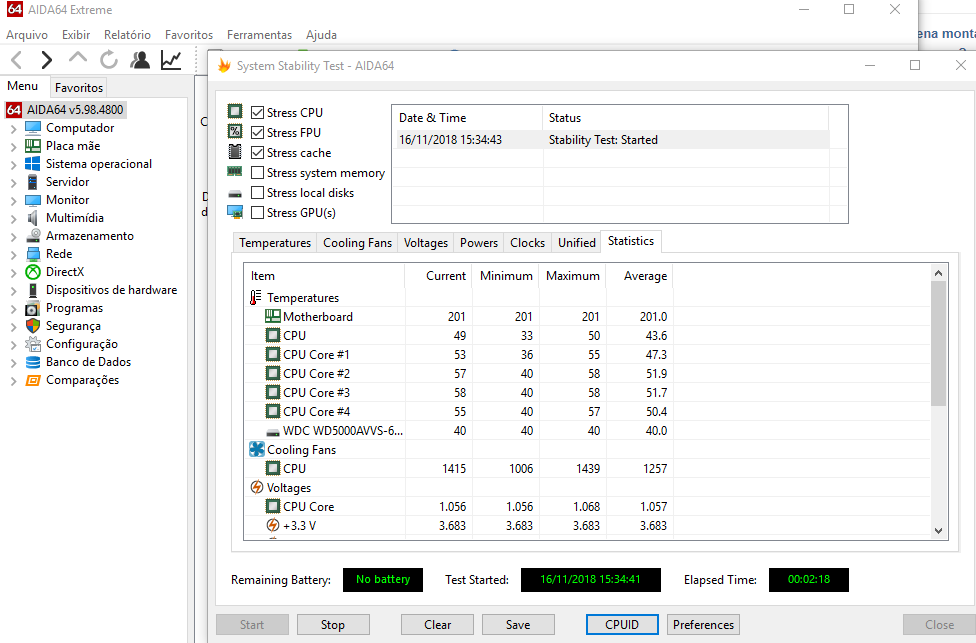Image resolution: width=976 pixels, height=643 pixels.
Task: Click the Up arrow toolbar icon
Action: (x=78, y=58)
